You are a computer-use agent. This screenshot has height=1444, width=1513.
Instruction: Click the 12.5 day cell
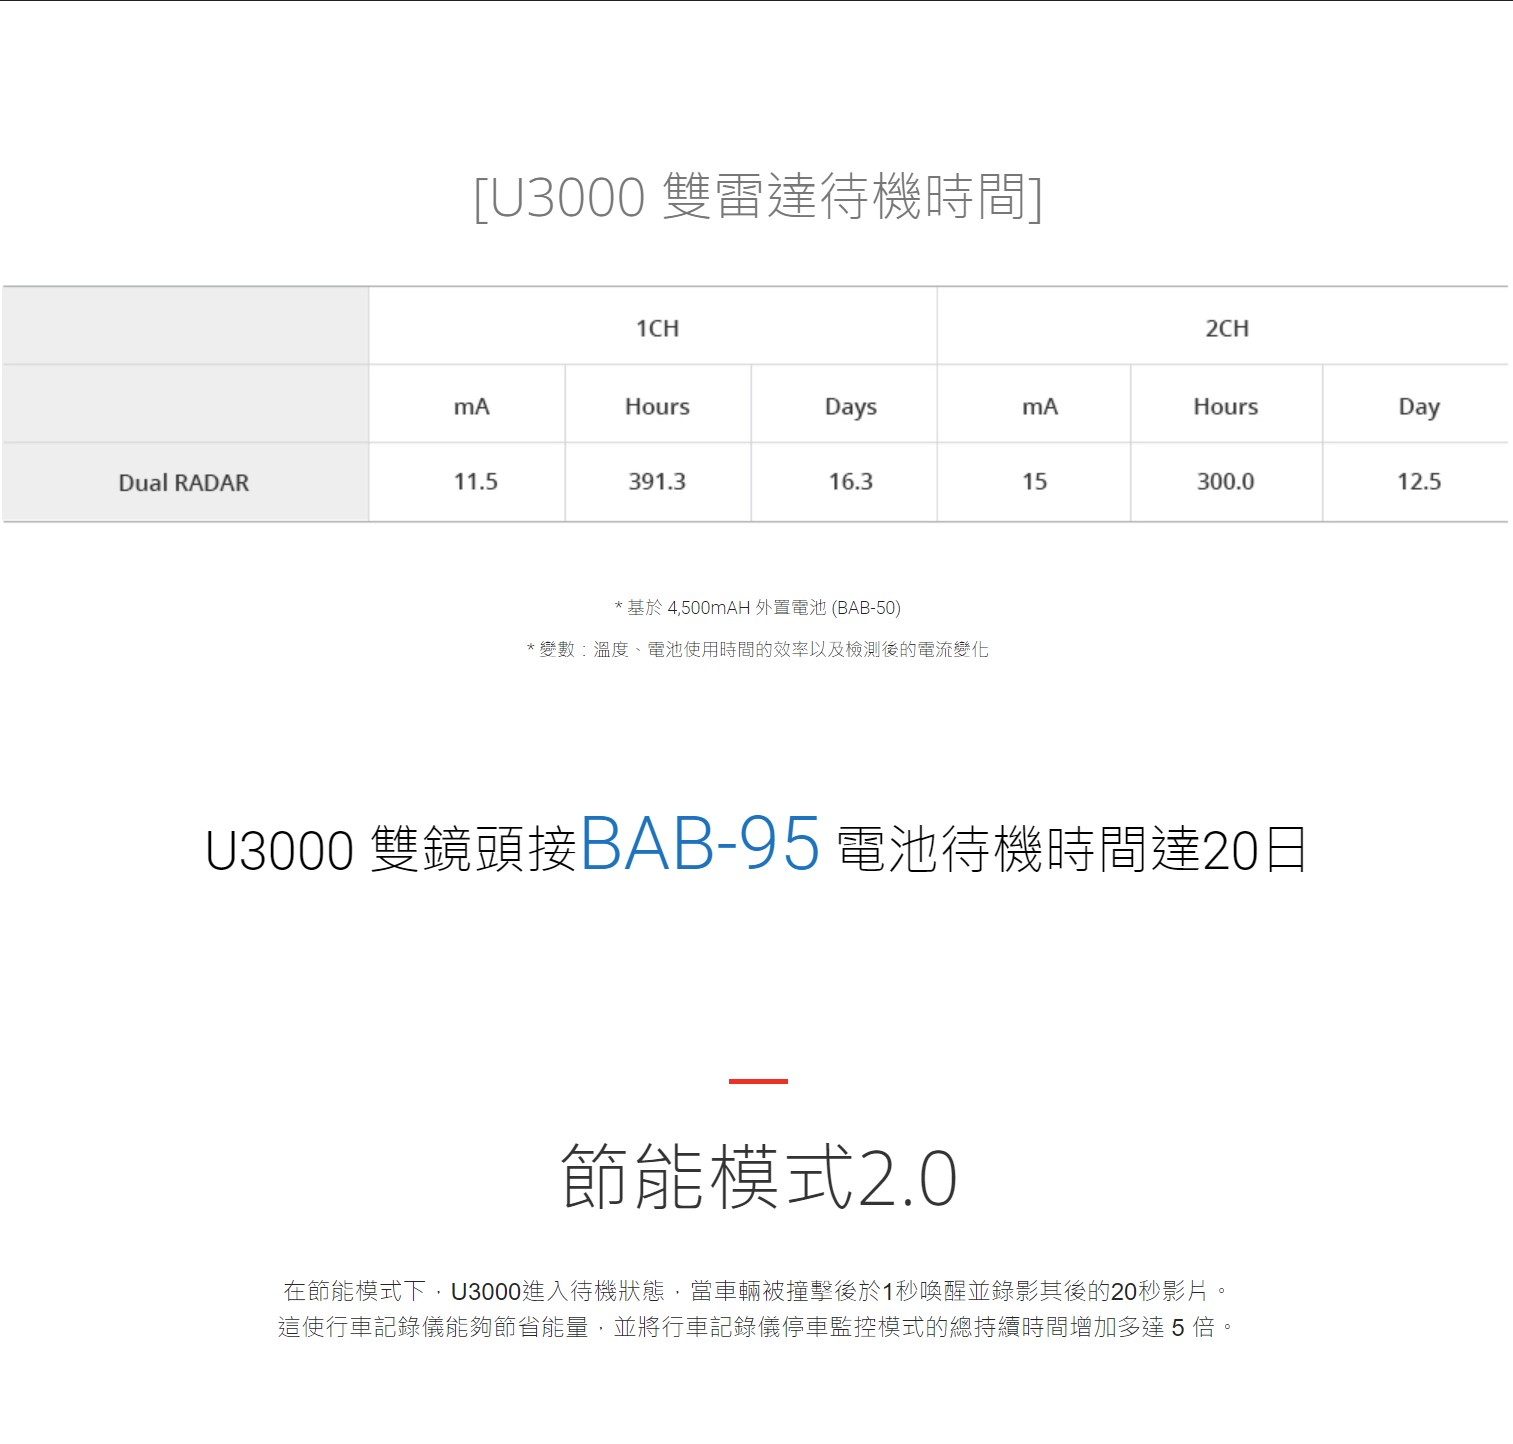tap(1418, 481)
